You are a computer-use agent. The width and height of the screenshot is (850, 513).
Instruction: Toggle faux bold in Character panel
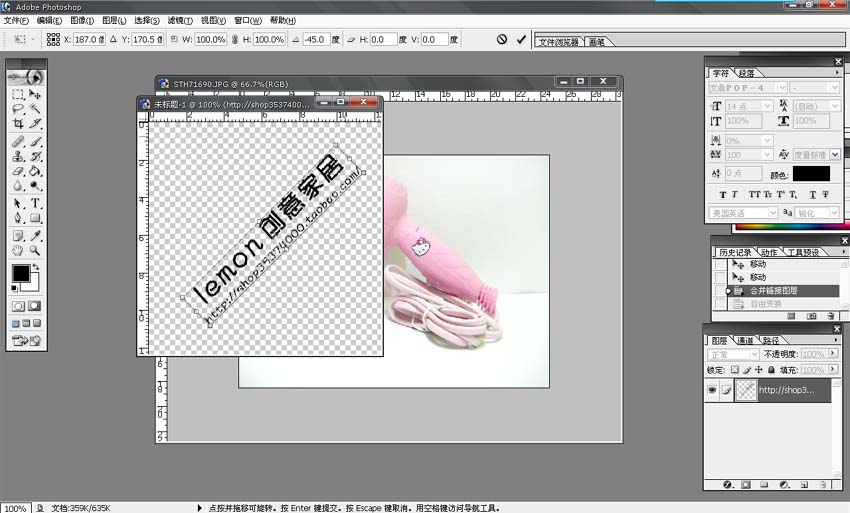tap(723, 194)
